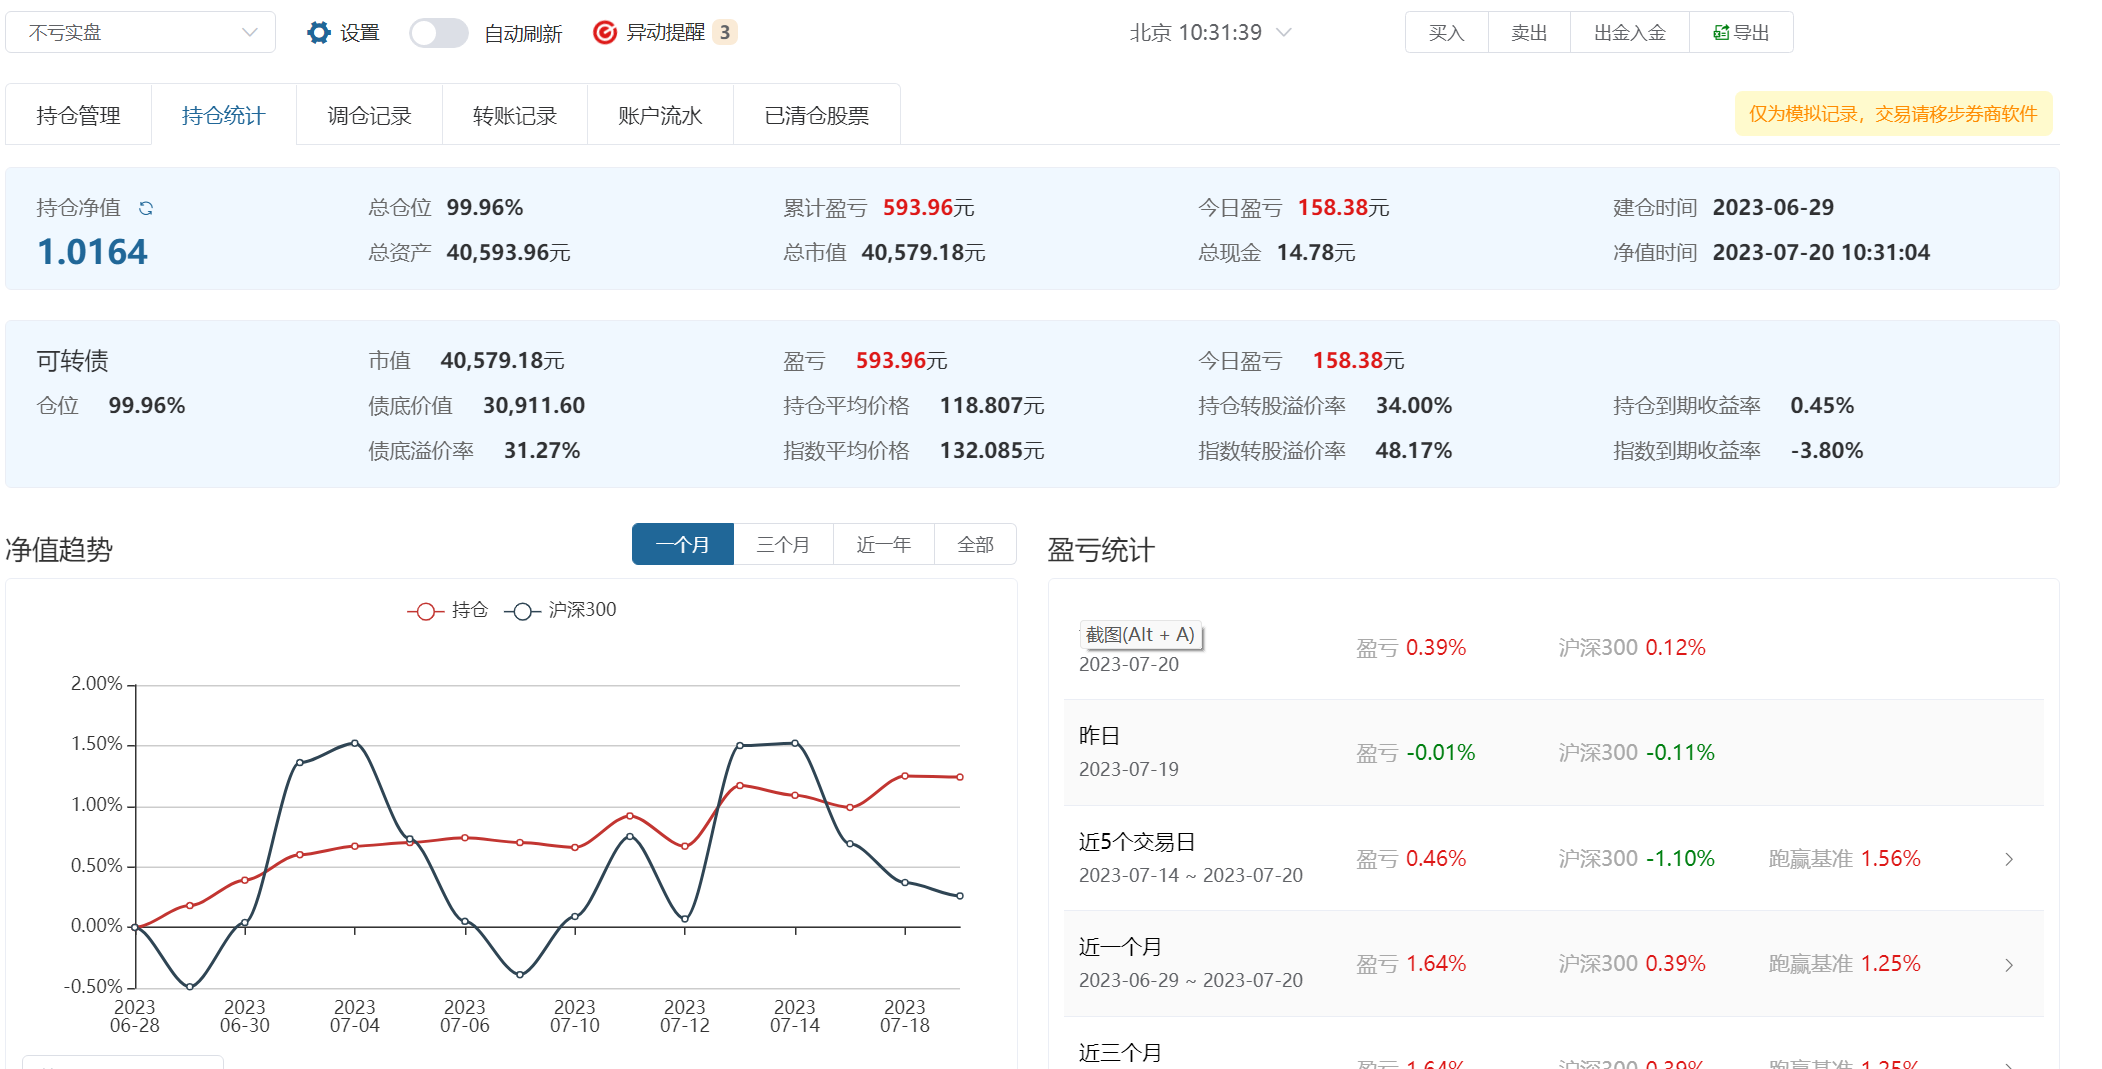Click the 净值趋势 heading
This screenshot has width=2102, height=1069.
point(59,550)
